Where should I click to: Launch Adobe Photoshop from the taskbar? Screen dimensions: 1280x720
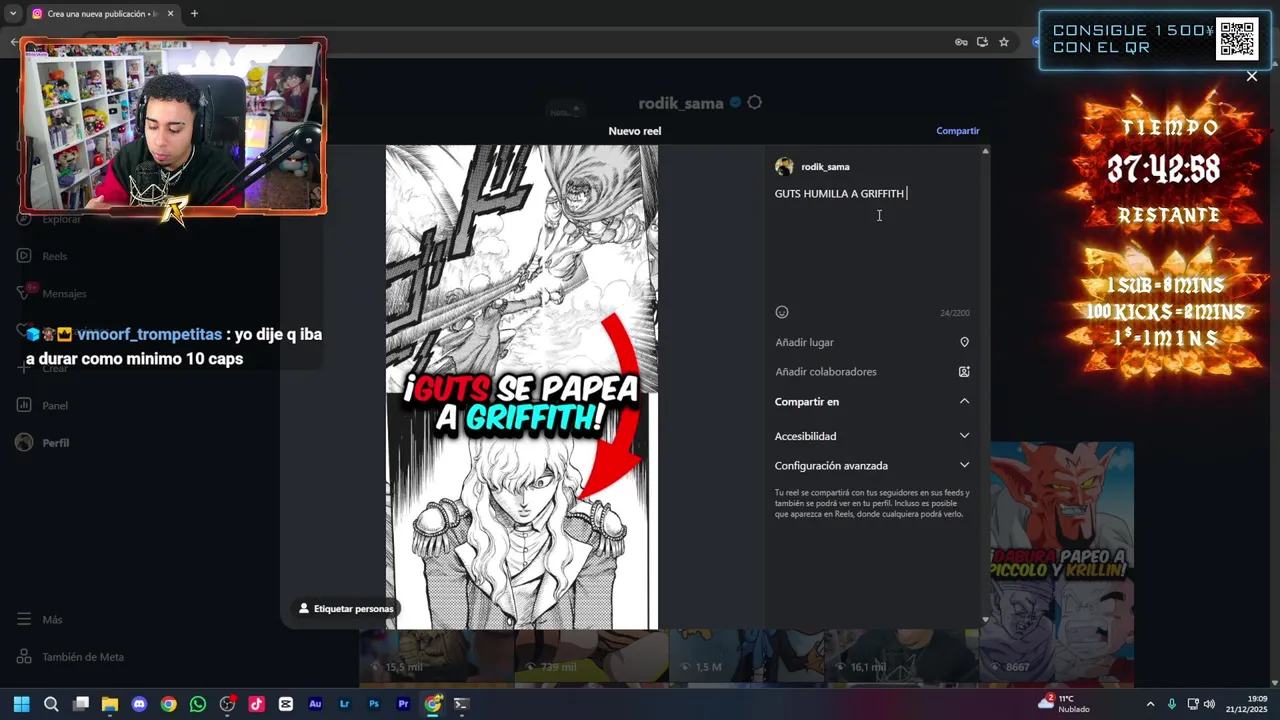374,704
